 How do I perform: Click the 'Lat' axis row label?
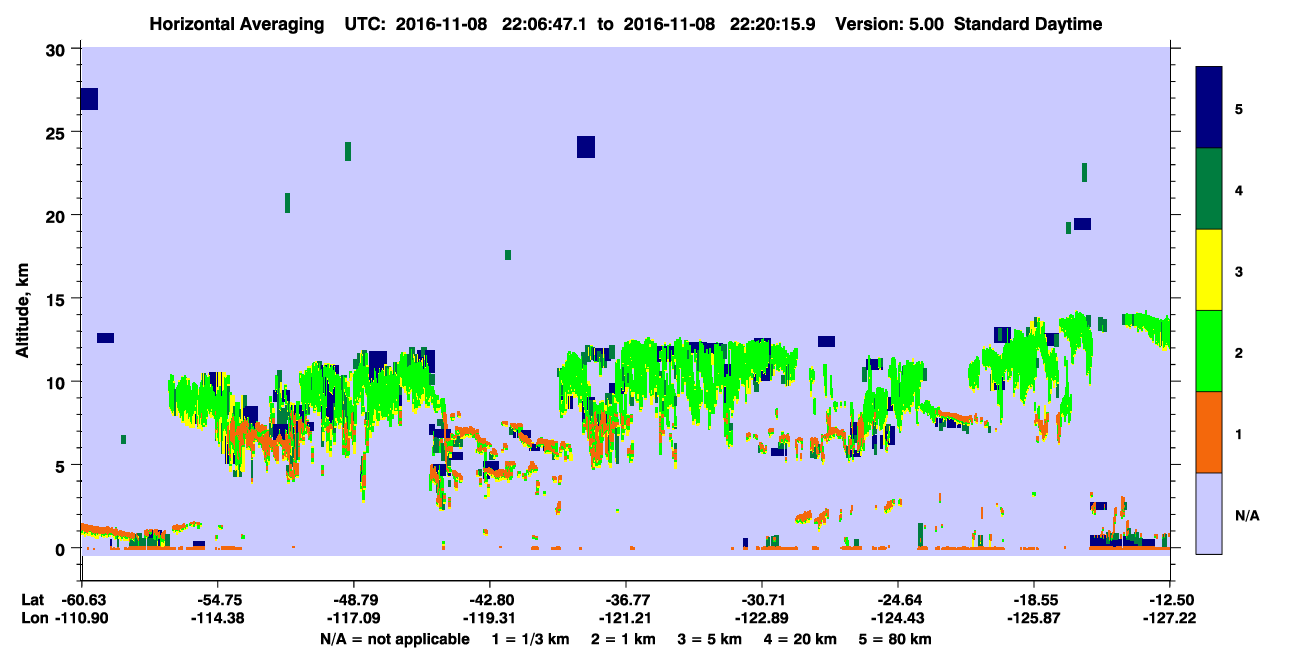[x=32, y=600]
